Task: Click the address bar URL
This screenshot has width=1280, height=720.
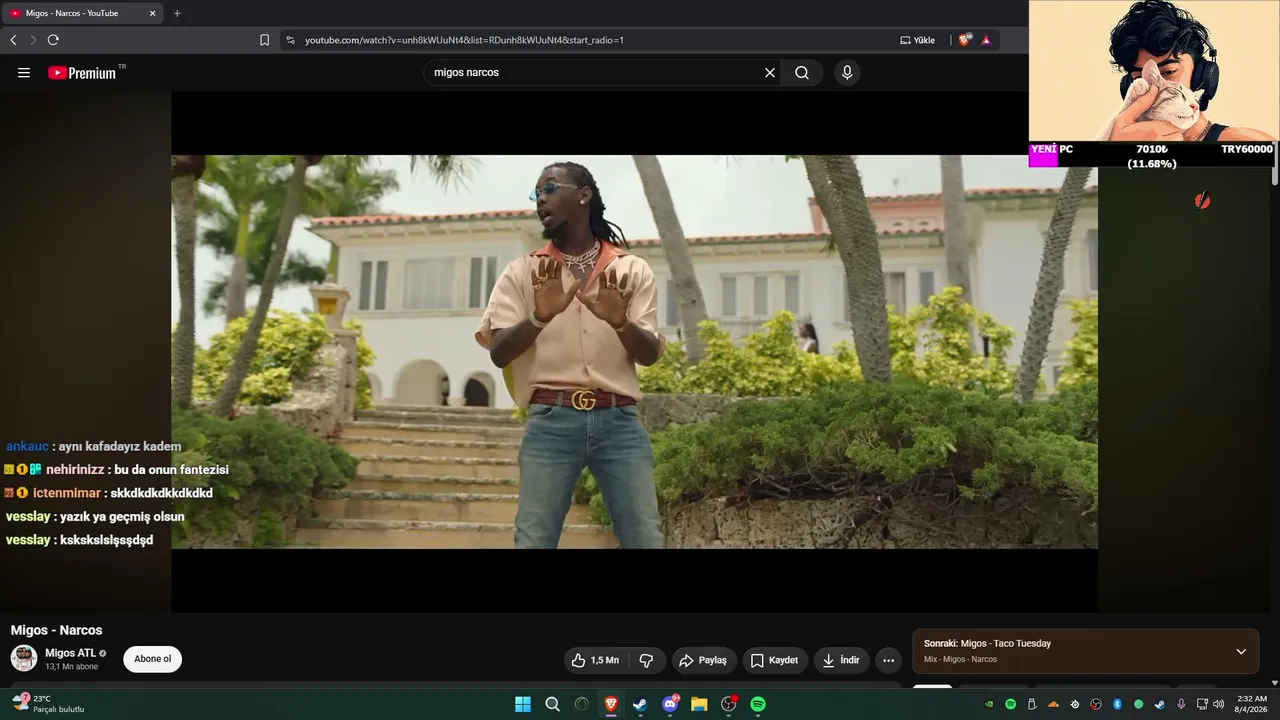Action: point(464,40)
